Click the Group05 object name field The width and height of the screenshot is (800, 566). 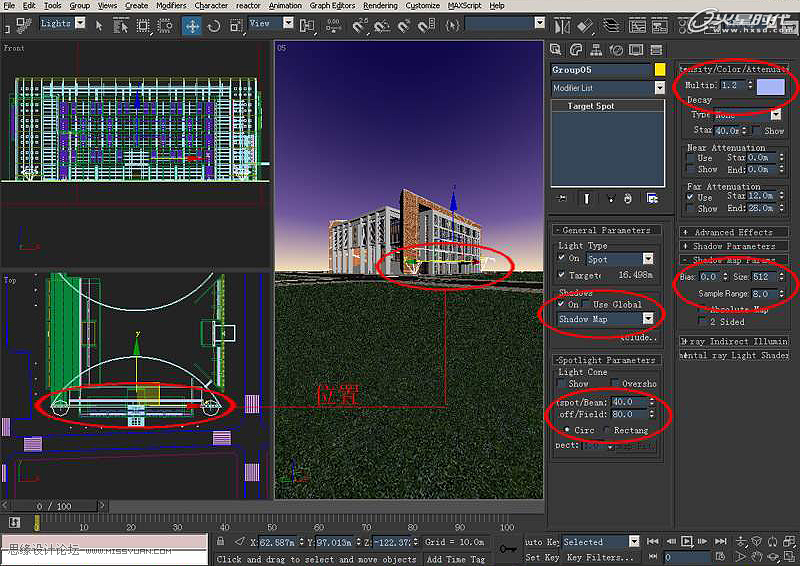click(601, 70)
